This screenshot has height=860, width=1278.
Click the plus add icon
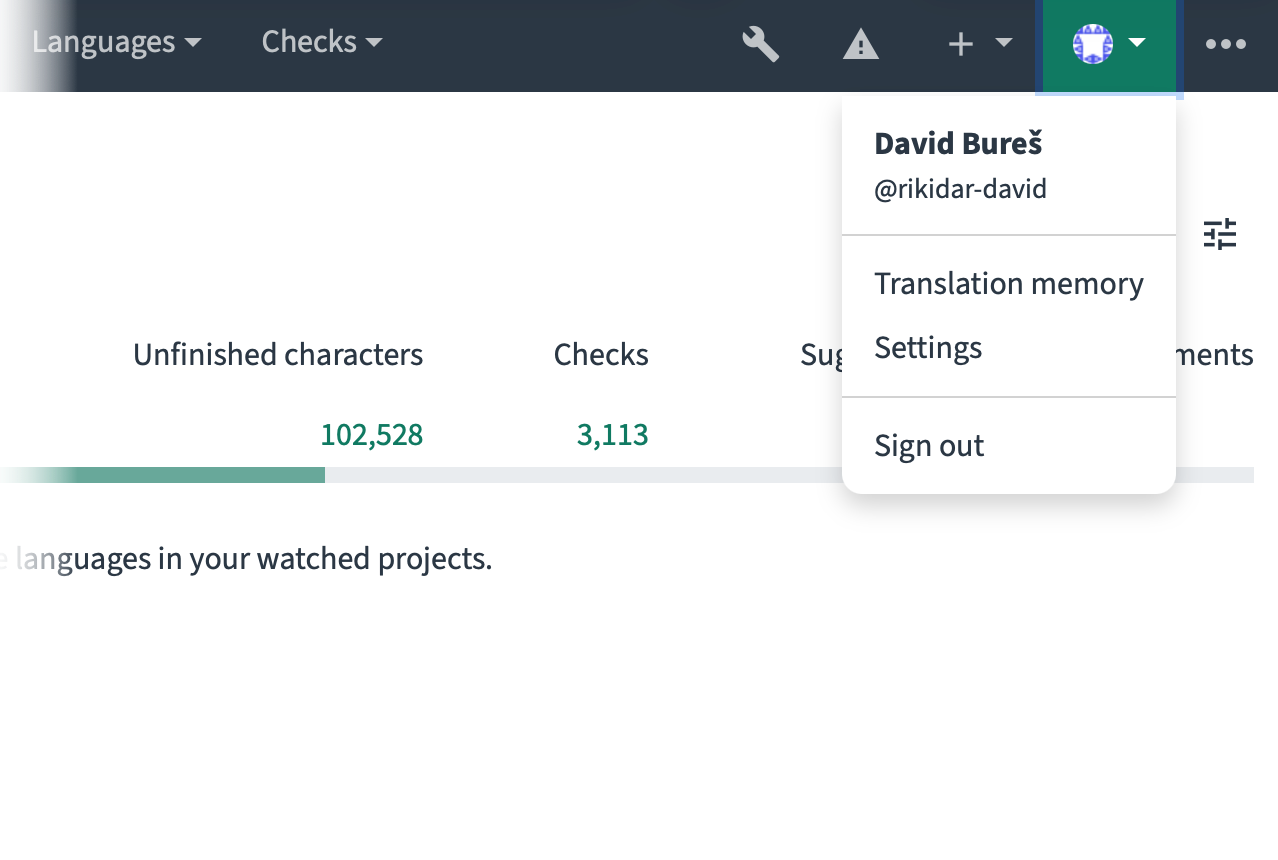pos(960,44)
